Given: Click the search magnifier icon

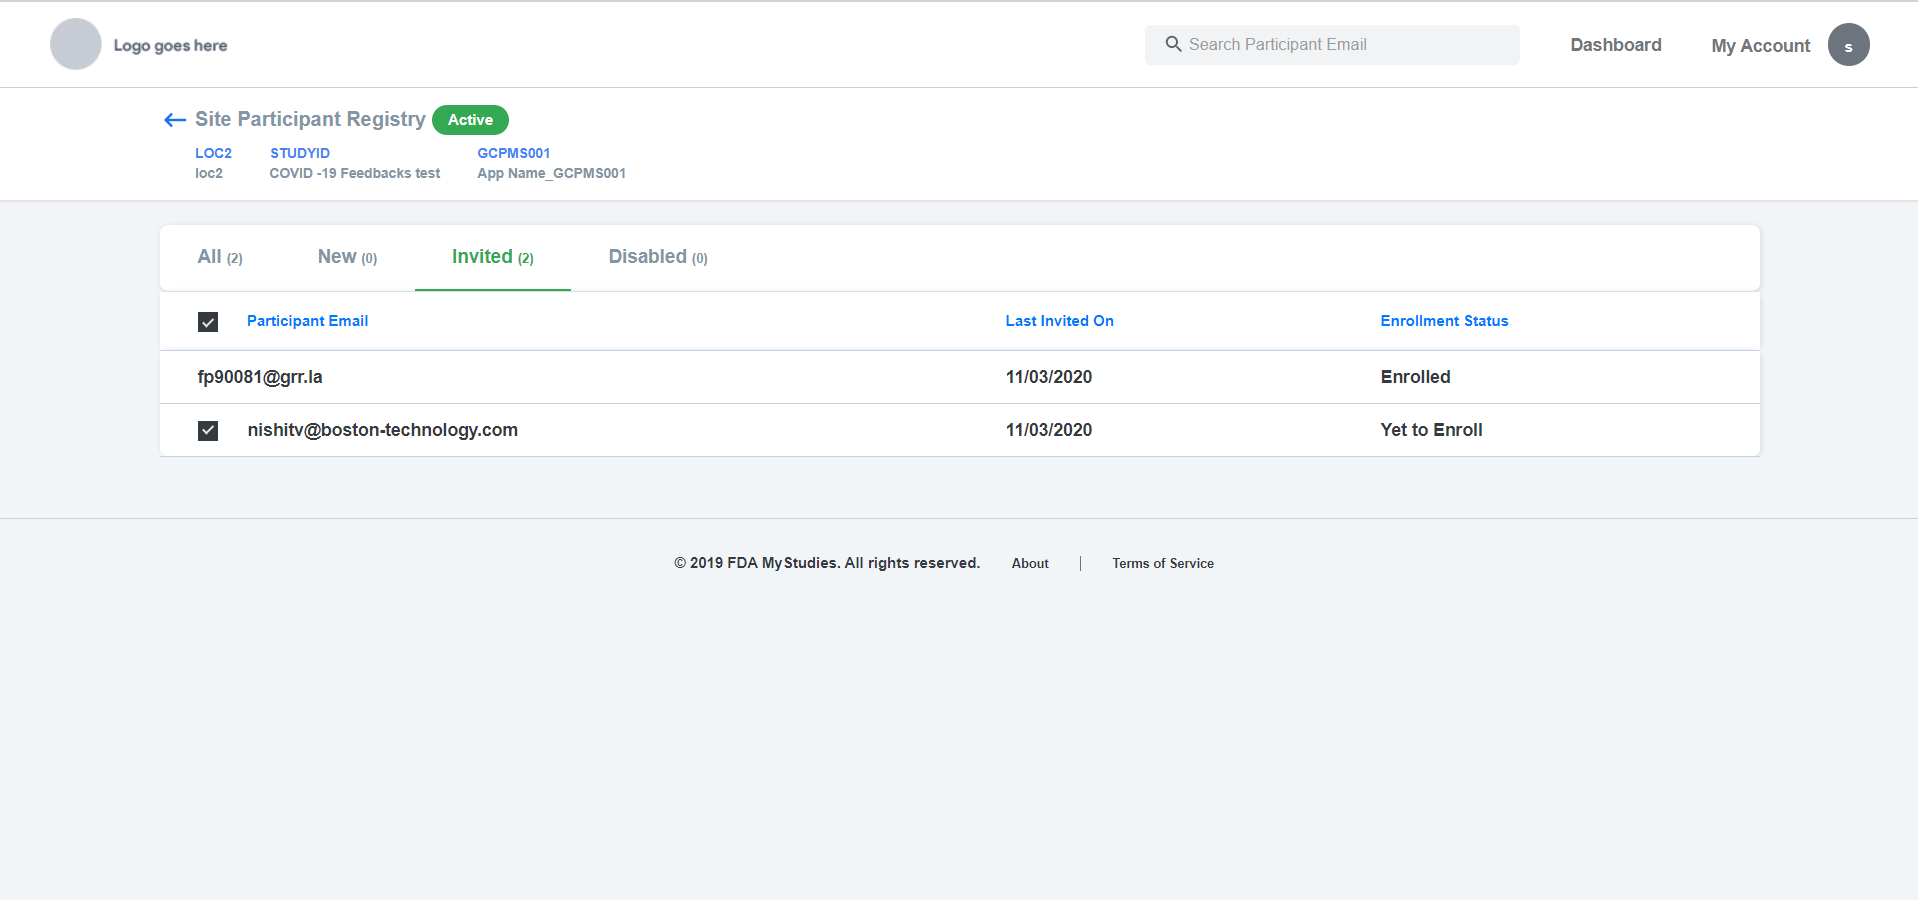Looking at the screenshot, I should pos(1172,44).
